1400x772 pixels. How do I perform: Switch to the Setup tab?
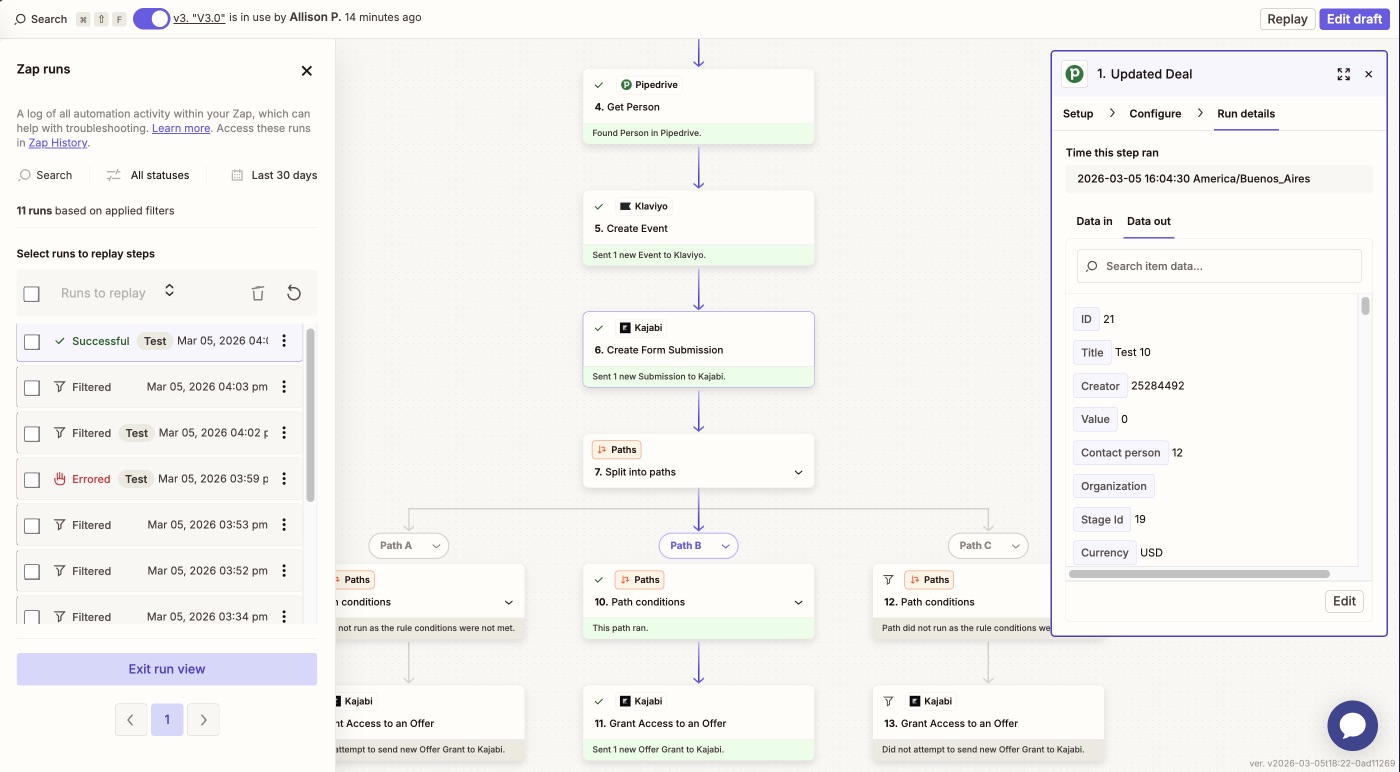(x=1078, y=114)
